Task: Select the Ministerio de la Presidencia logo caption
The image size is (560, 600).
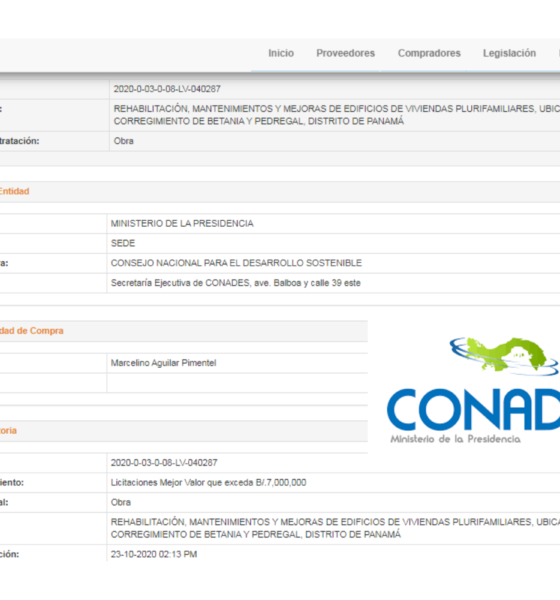Action: tap(455, 439)
